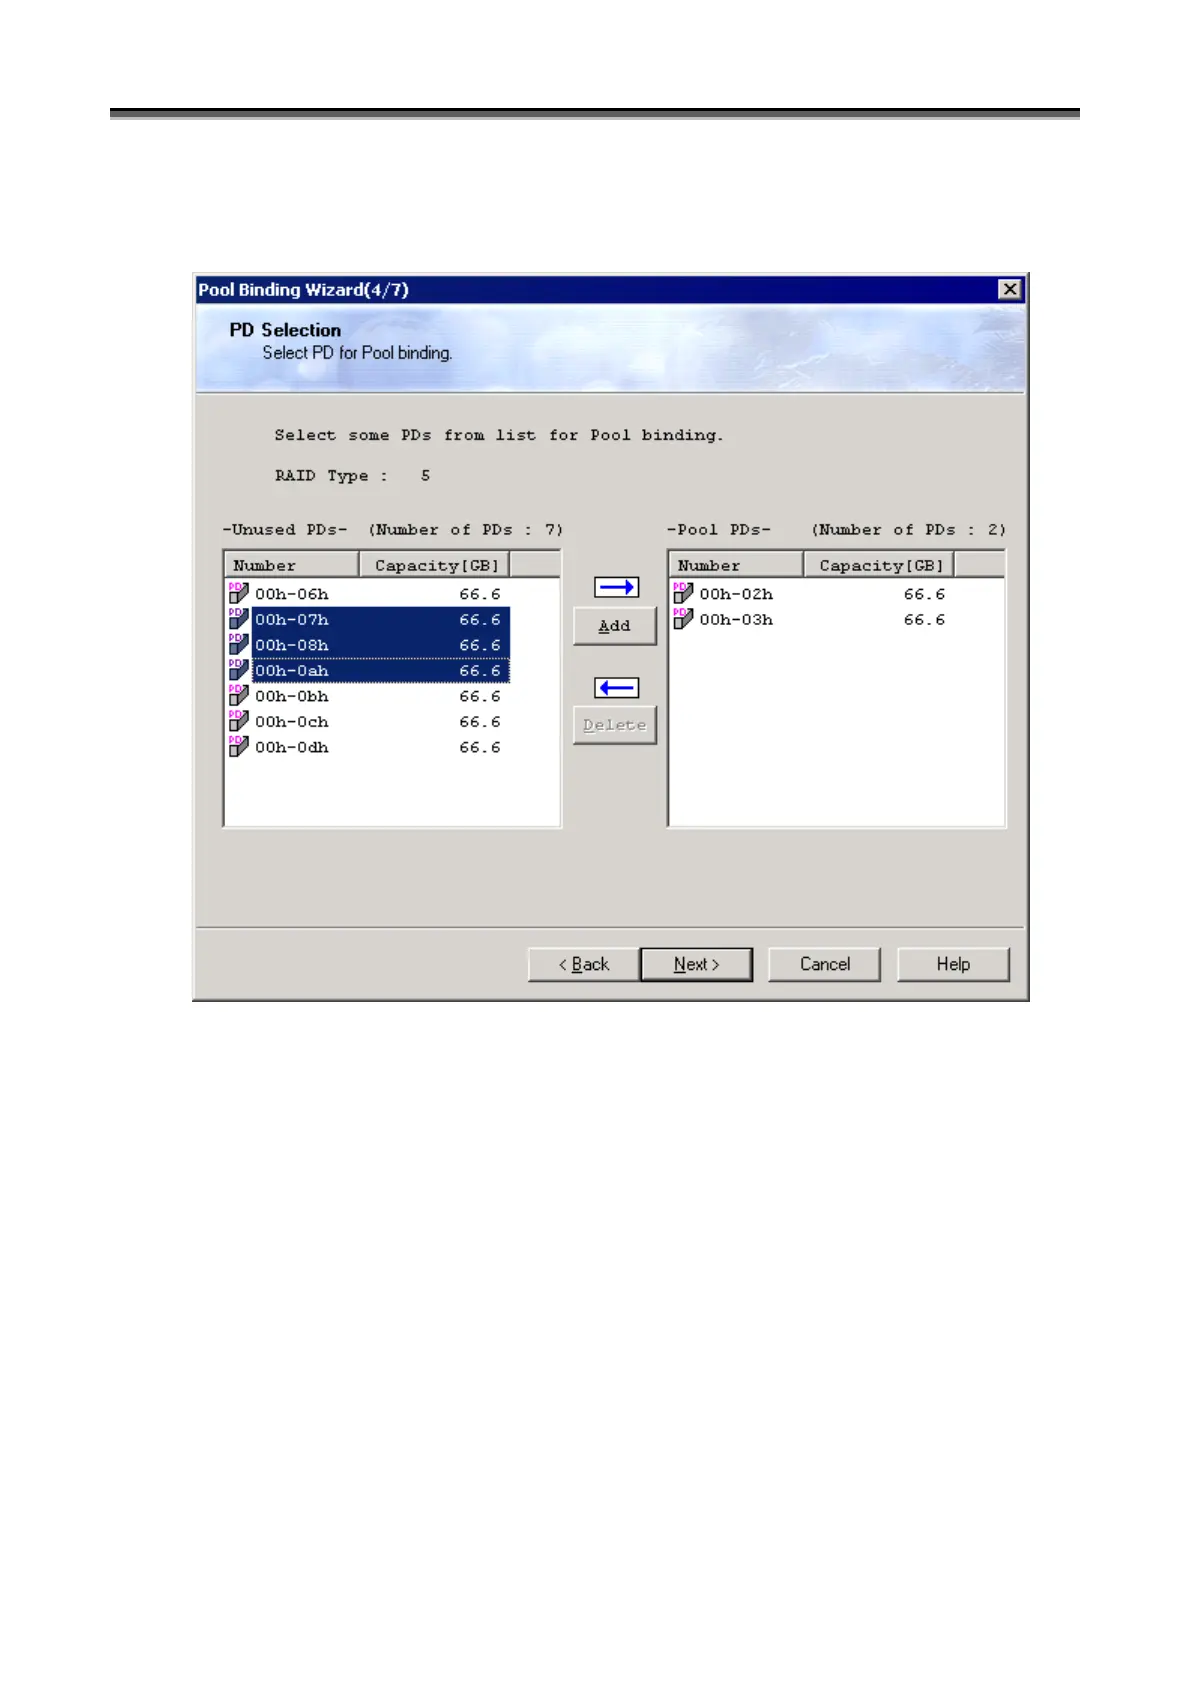Open Help for PD selection
Viewport: 1190px width, 1684px height.
953,964
